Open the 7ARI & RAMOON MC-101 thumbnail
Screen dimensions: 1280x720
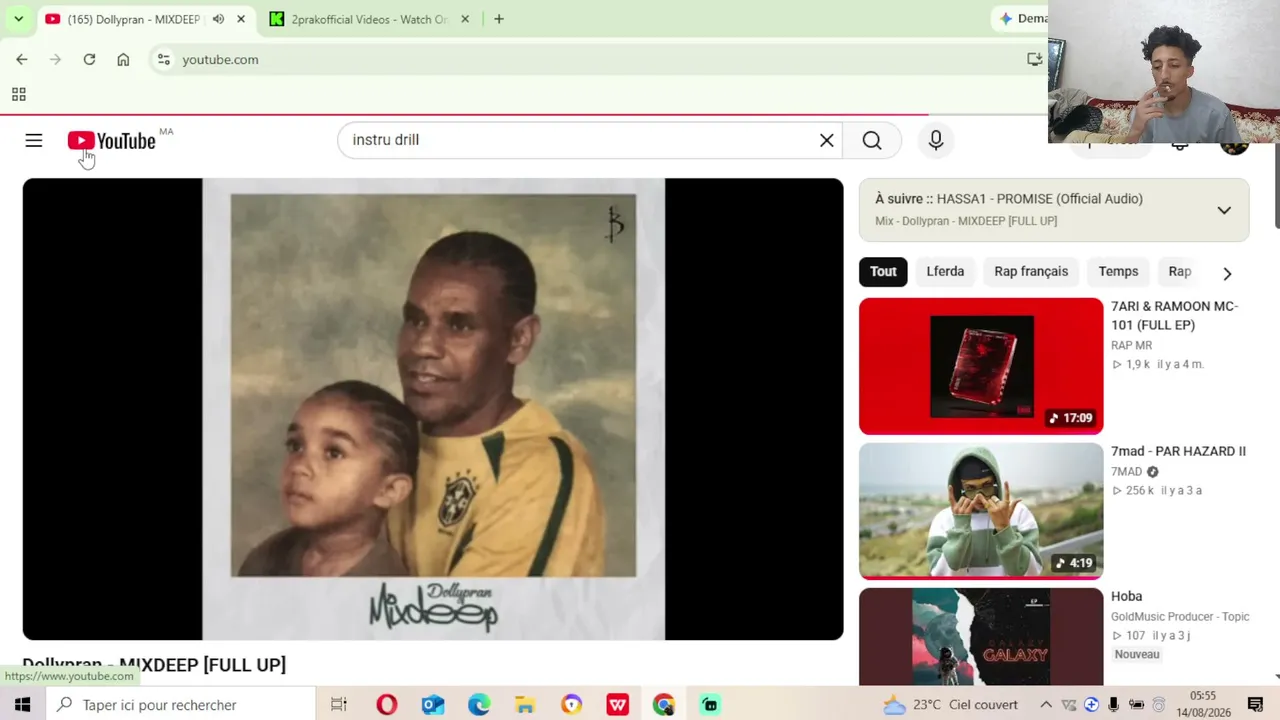point(981,366)
